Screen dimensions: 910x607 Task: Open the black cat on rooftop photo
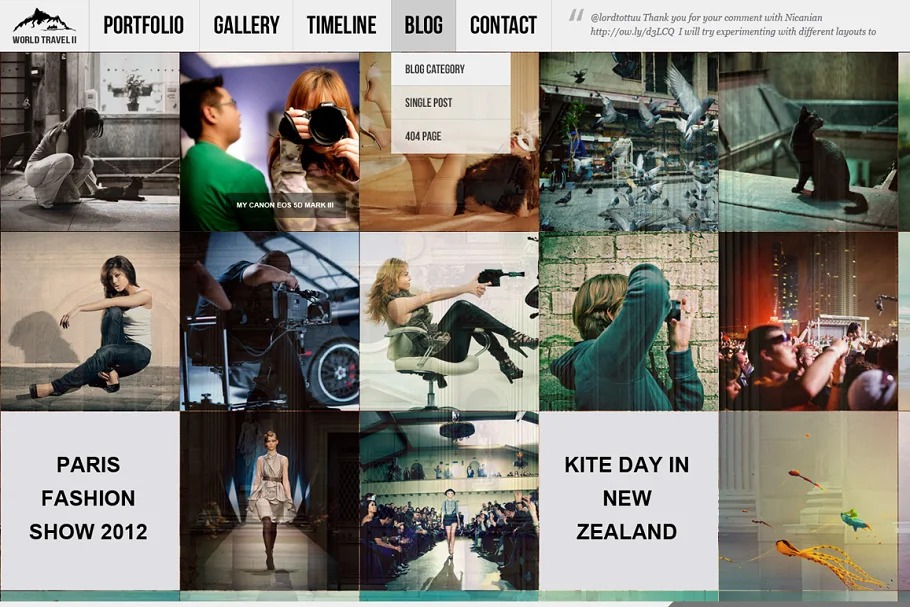tap(808, 142)
